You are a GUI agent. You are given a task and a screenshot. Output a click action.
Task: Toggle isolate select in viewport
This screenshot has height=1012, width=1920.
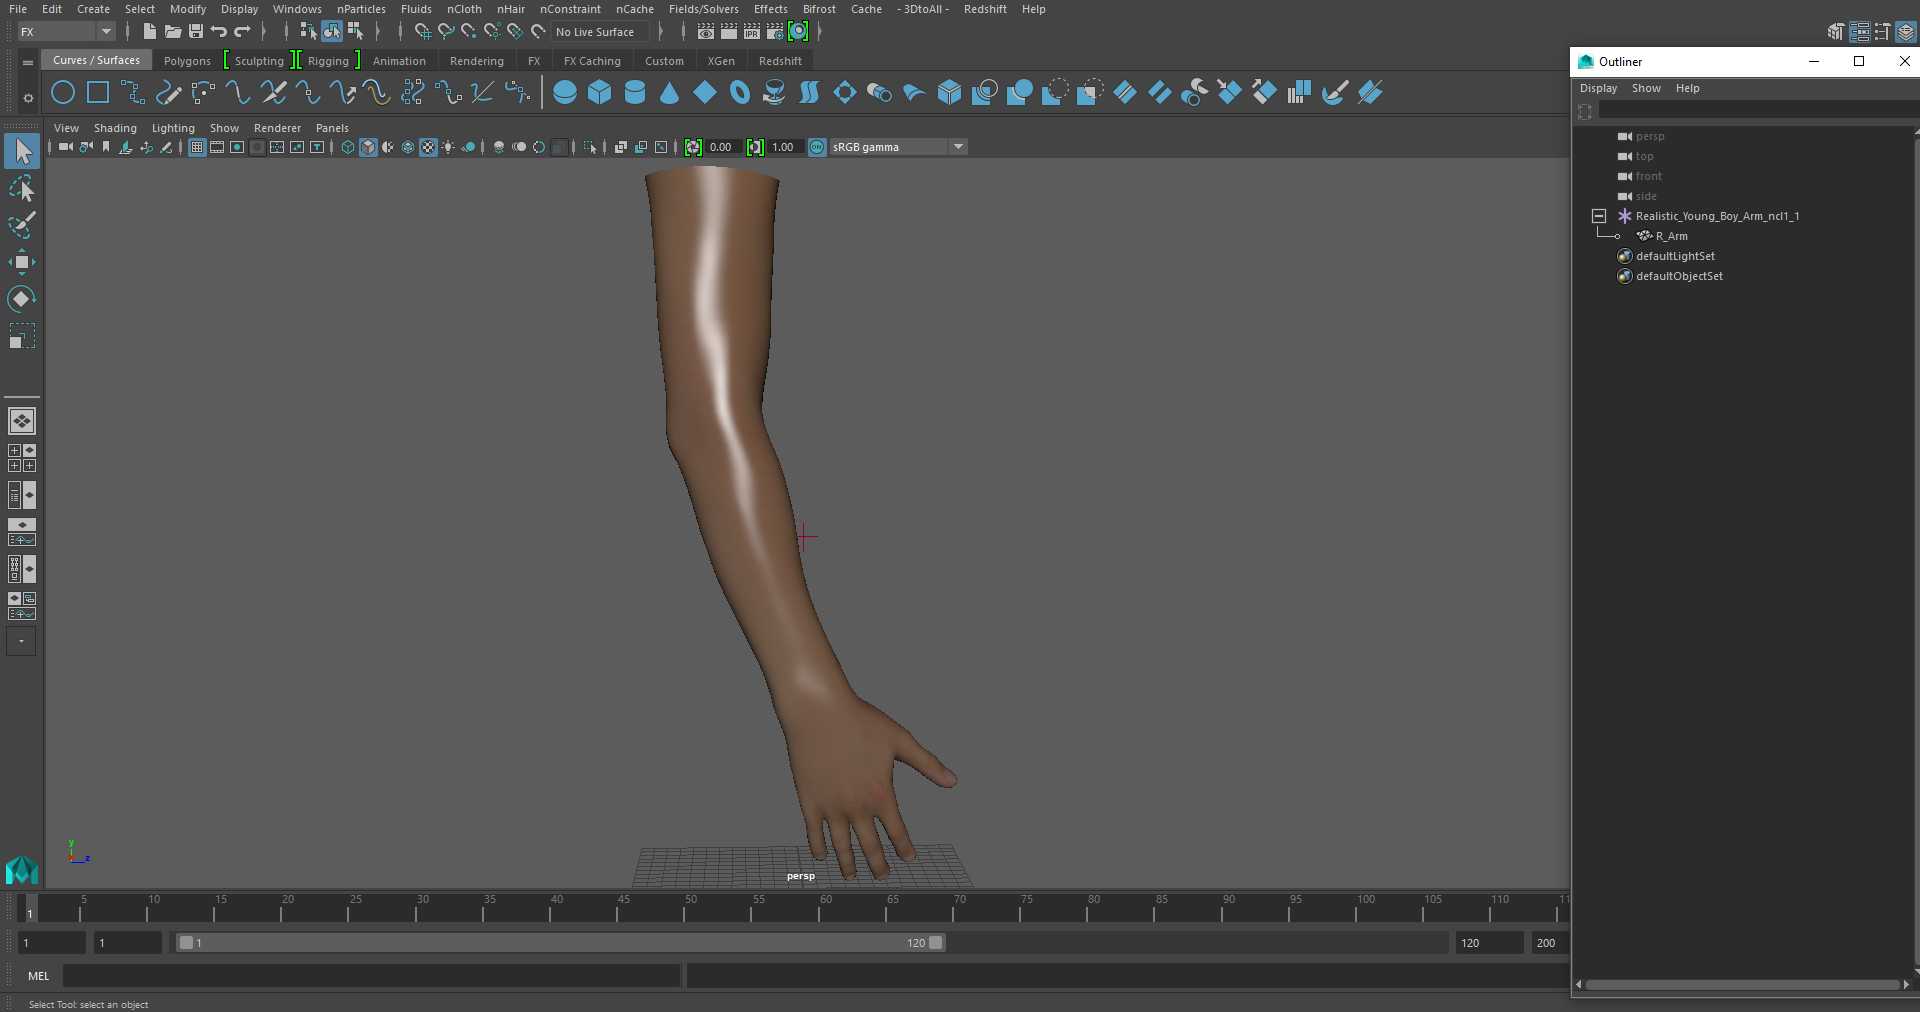(590, 148)
